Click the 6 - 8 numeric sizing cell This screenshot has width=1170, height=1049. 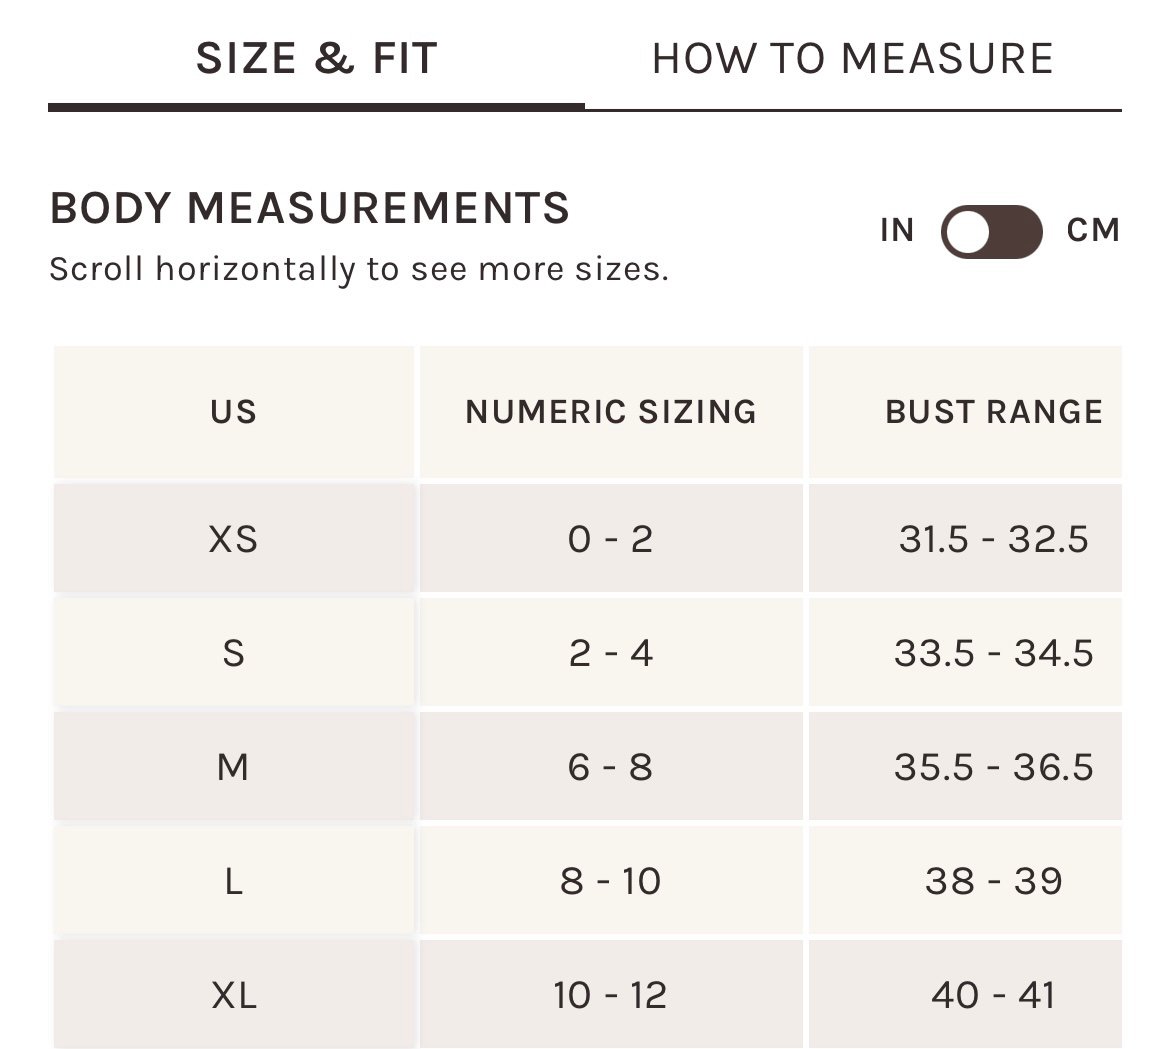tap(611, 768)
